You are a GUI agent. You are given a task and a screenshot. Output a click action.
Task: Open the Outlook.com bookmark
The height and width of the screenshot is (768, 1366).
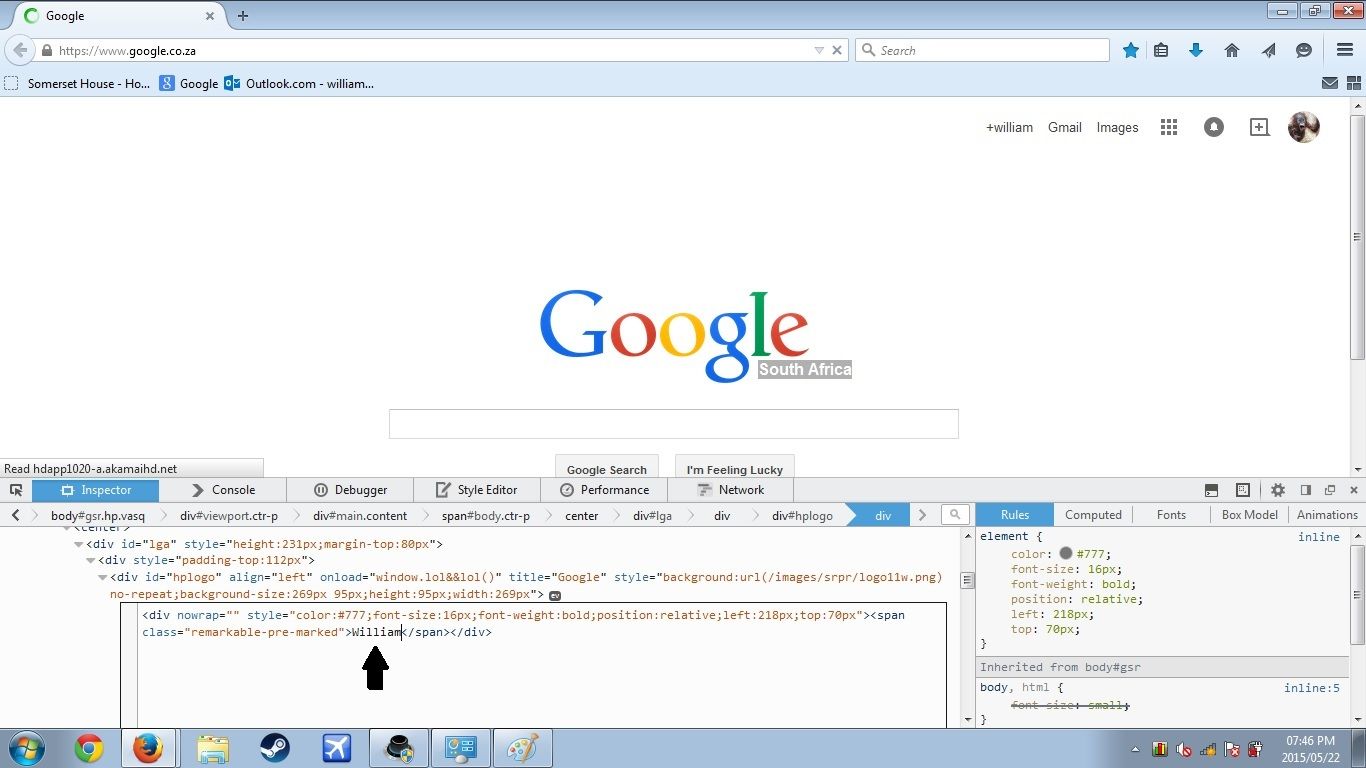point(299,84)
